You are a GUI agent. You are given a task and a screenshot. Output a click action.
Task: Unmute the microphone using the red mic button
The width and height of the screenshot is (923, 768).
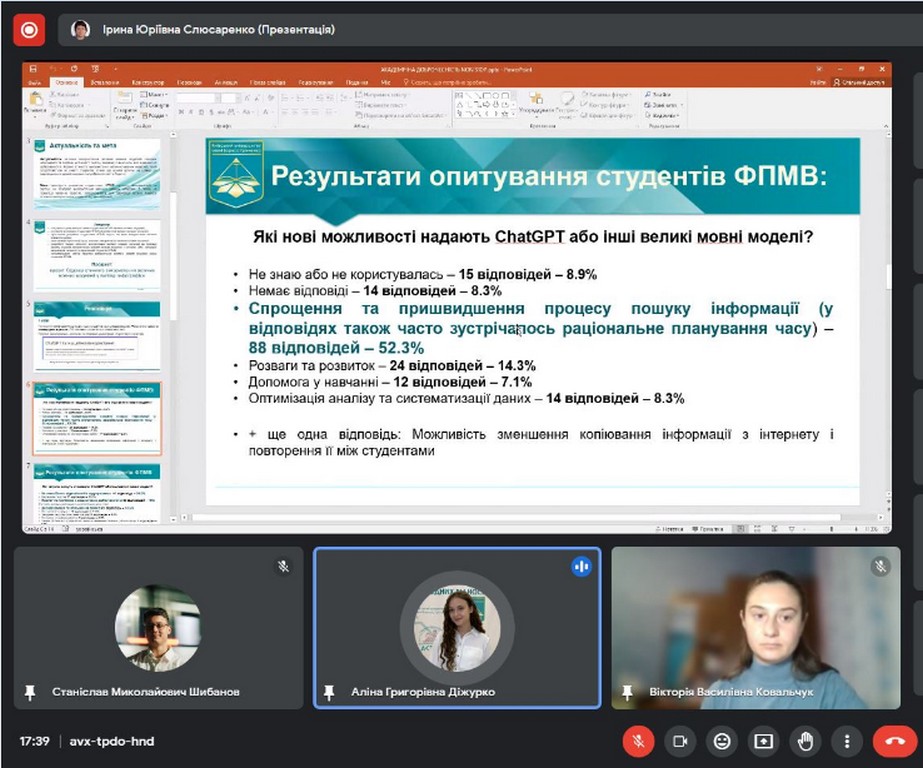(638, 741)
